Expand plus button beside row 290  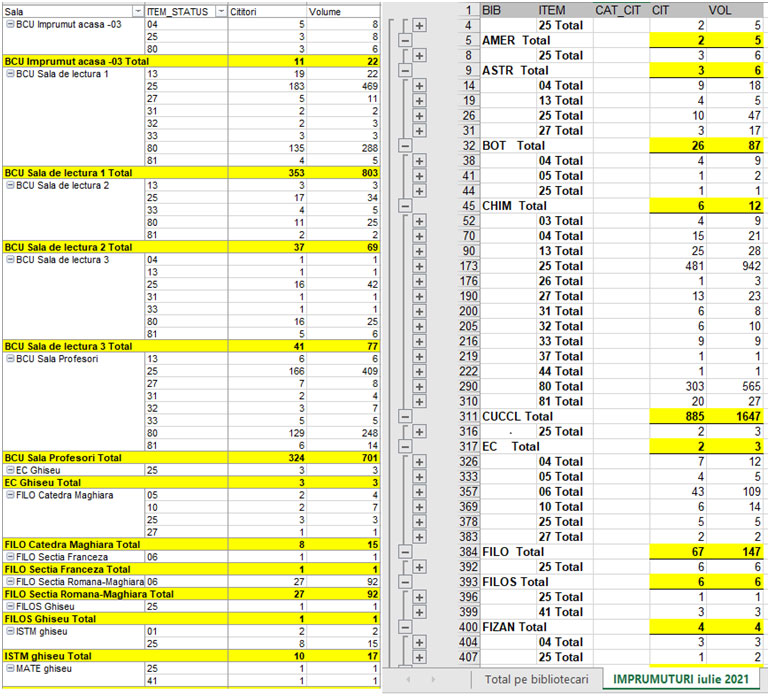[x=419, y=387]
